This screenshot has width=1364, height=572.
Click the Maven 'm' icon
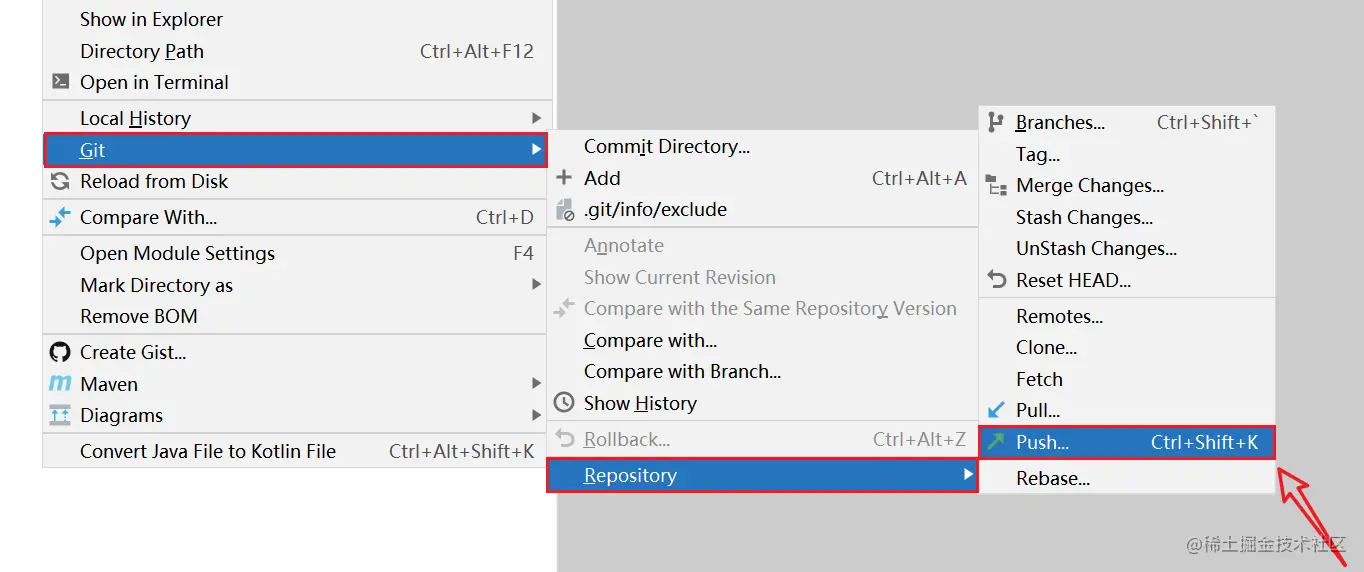pyautogui.click(x=61, y=384)
